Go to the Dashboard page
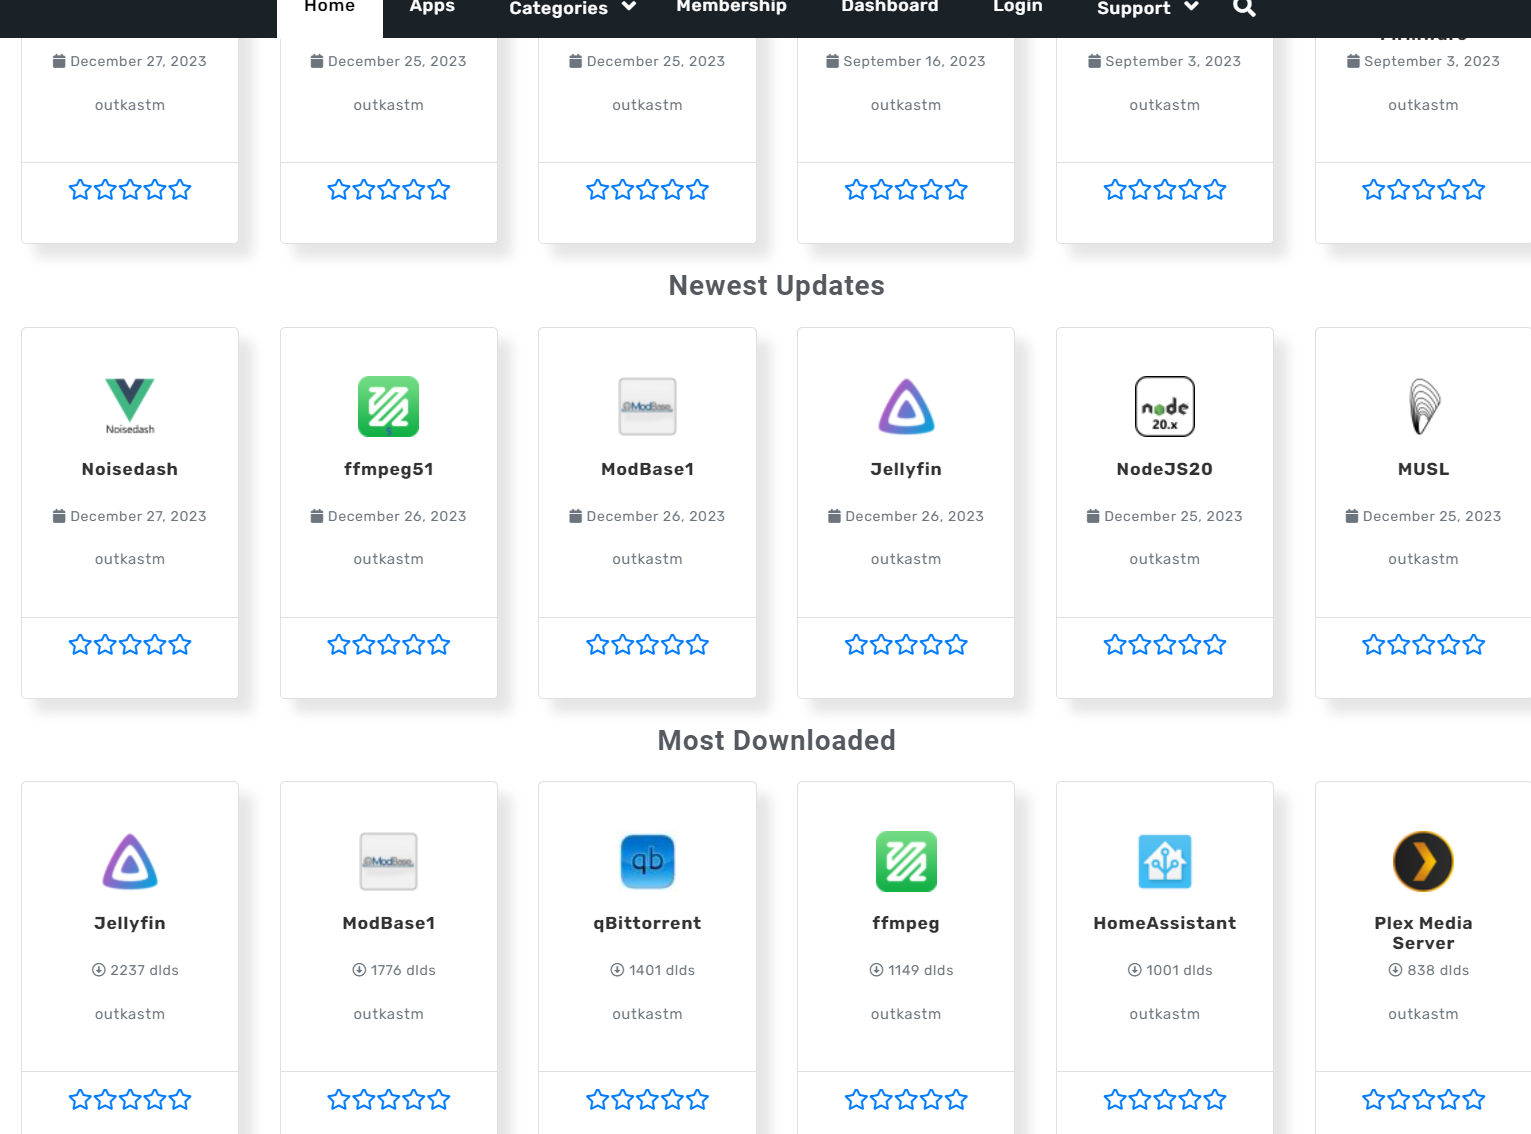1531x1134 pixels. tap(889, 8)
